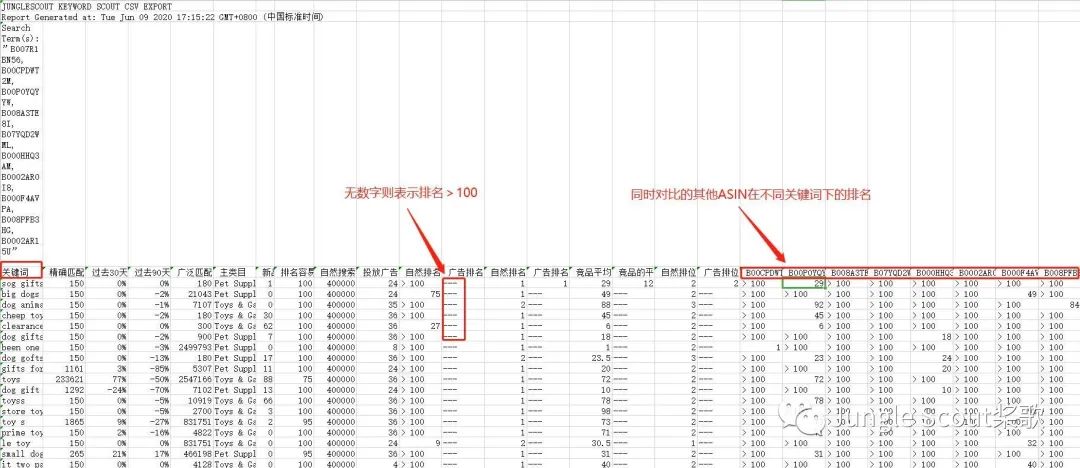The height and width of the screenshot is (468, 1080).
Task: Select the keyword cell clearance
Action: (x=21, y=326)
